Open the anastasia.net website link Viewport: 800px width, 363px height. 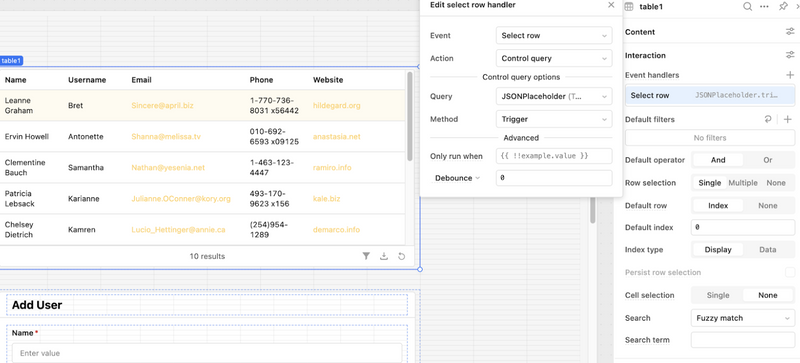[337, 137]
